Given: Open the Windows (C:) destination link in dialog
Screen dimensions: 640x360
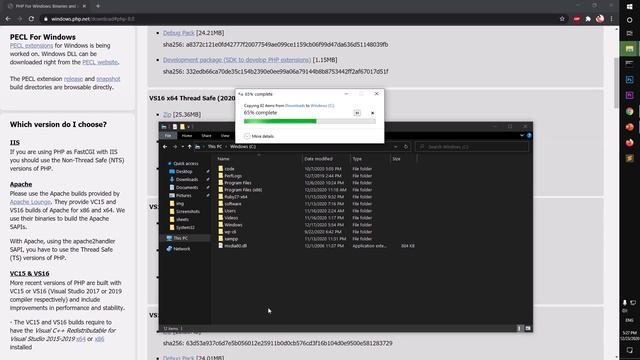Looking at the screenshot, I should (x=322, y=106).
